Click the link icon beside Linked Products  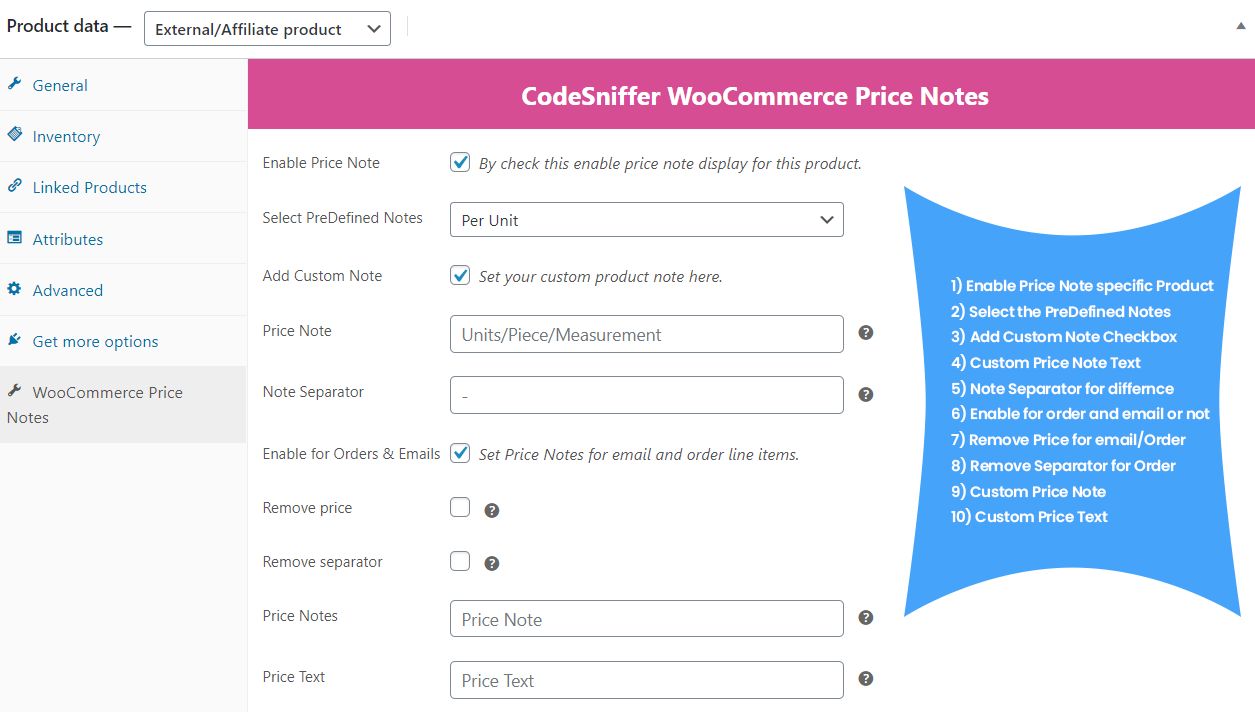point(15,186)
